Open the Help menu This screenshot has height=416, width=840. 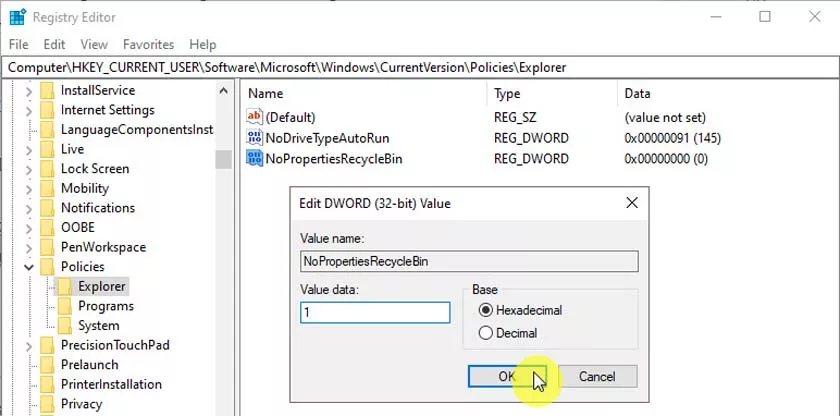(202, 44)
